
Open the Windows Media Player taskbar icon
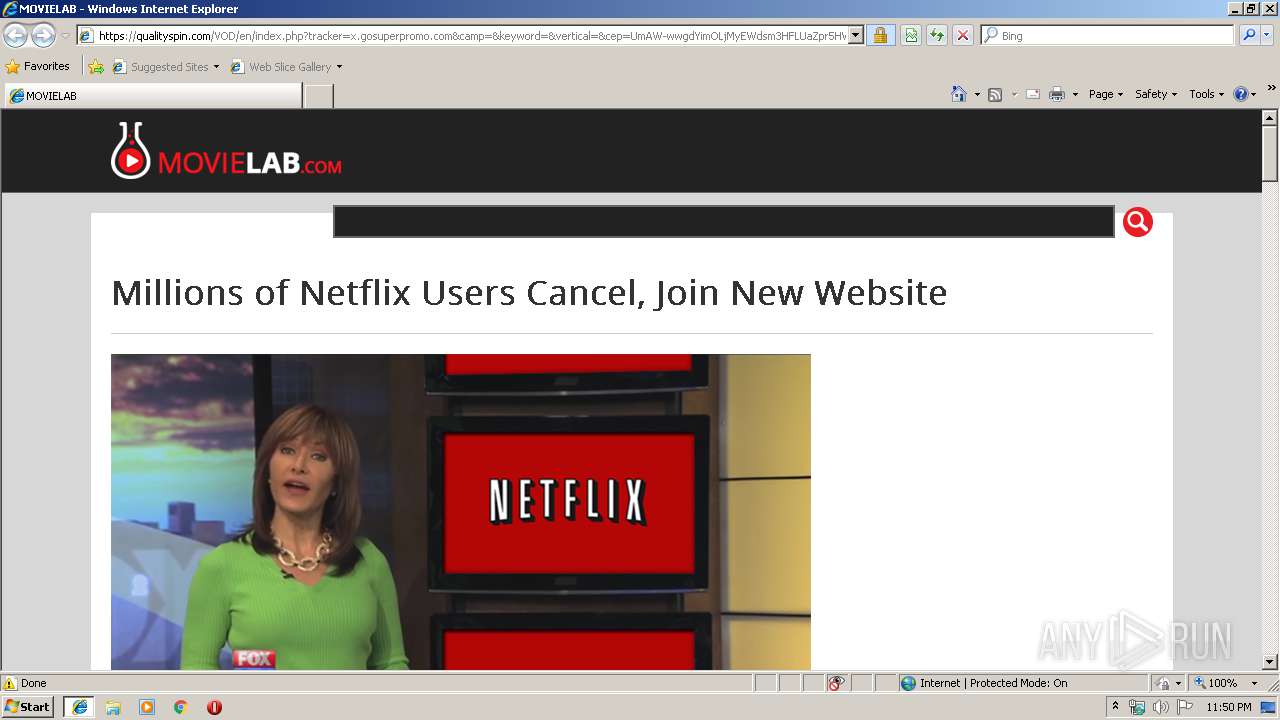(147, 707)
